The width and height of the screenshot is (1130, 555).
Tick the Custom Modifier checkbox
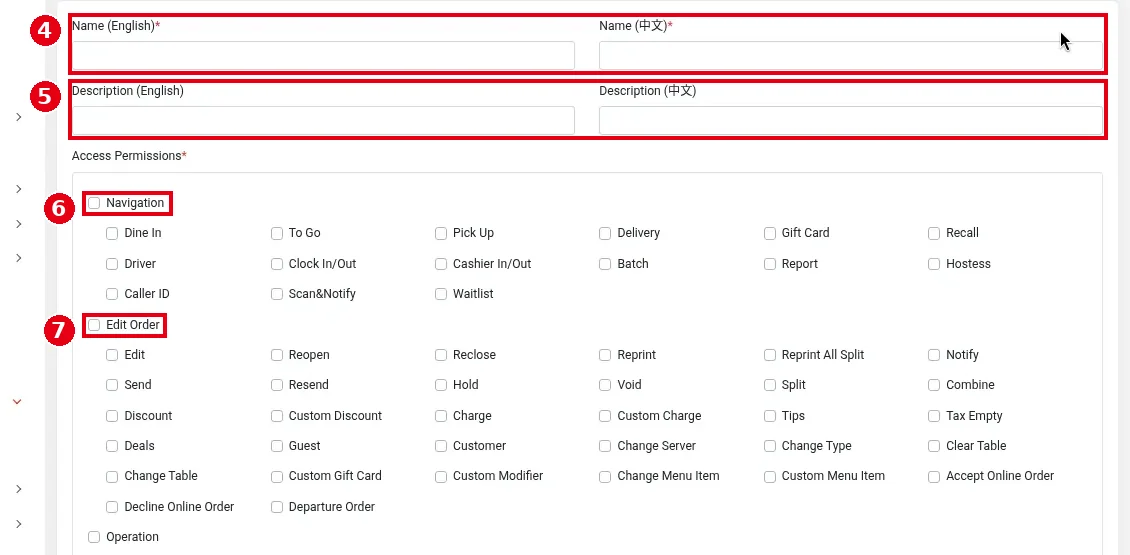(x=441, y=476)
